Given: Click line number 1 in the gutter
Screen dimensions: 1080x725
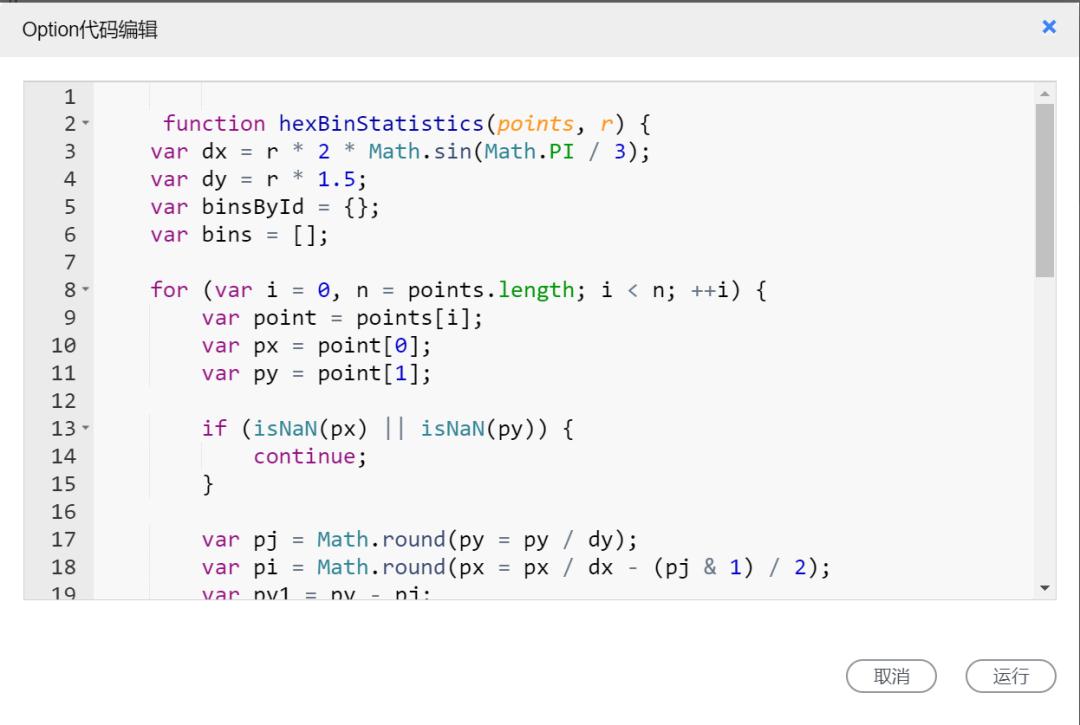Looking at the screenshot, I should pyautogui.click(x=70, y=96).
